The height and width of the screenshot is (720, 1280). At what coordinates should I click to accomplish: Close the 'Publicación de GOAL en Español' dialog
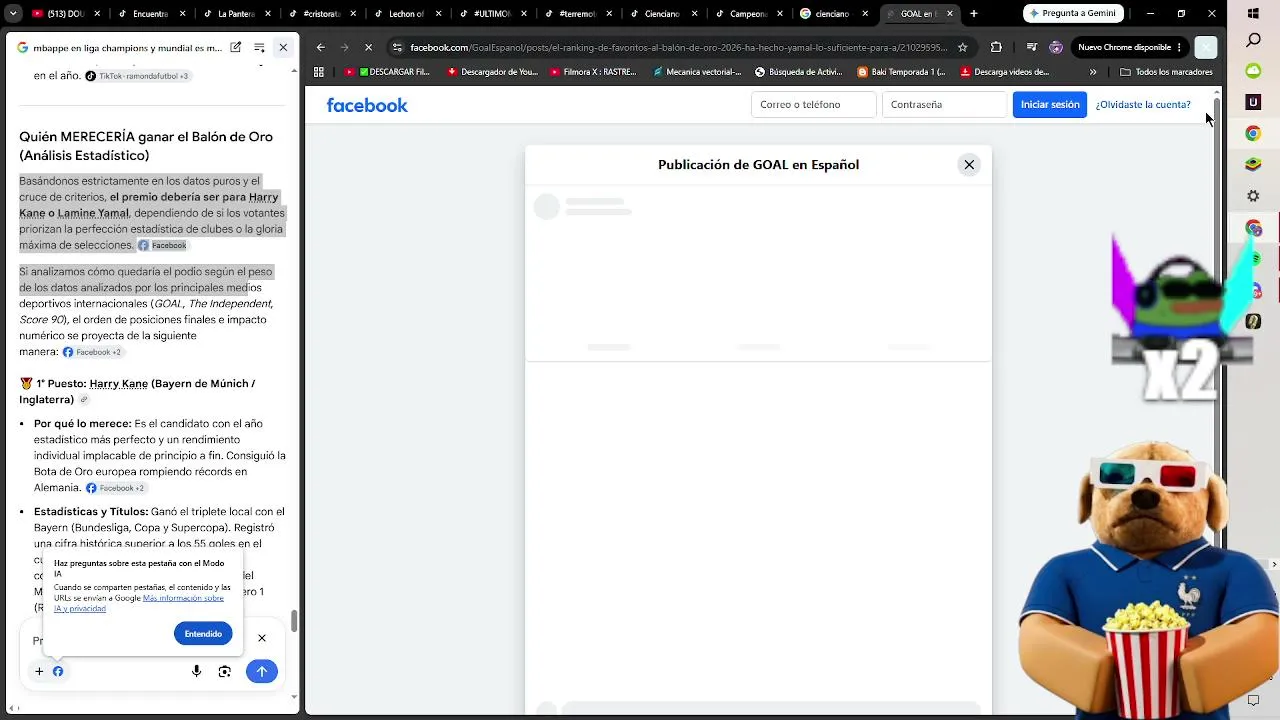[x=969, y=165]
